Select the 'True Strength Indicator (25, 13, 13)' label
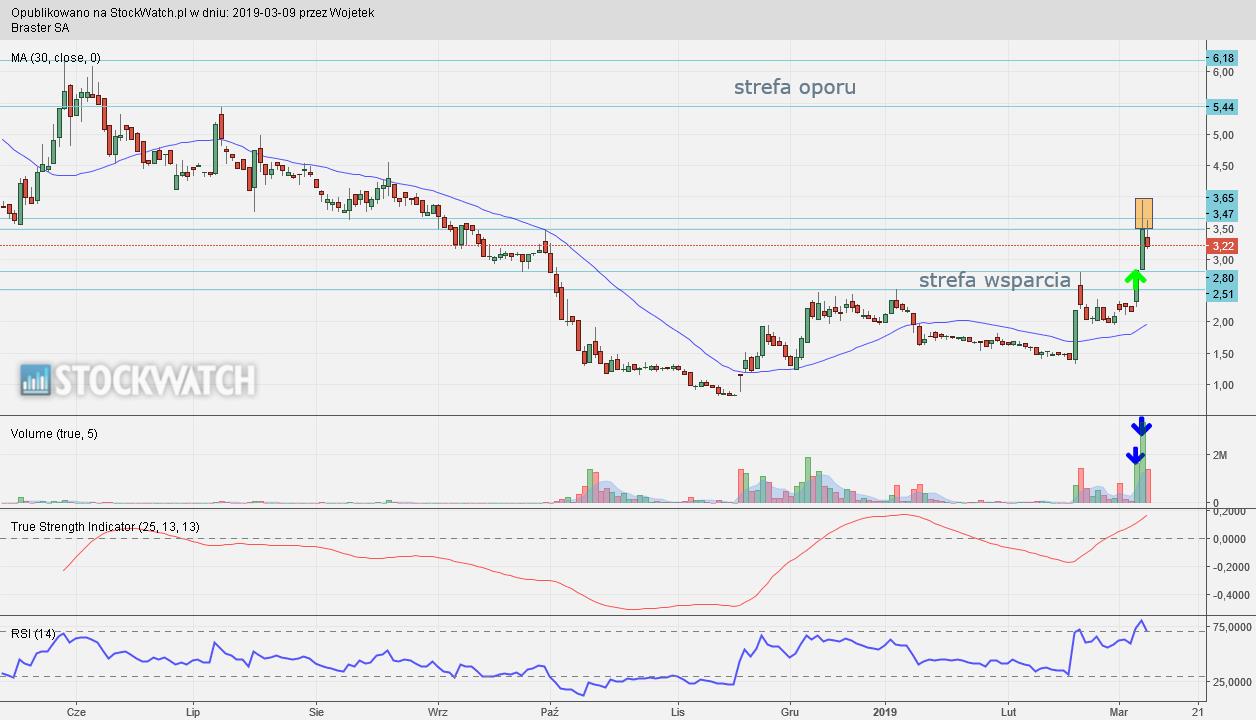This screenshot has width=1256, height=720. click(x=105, y=526)
